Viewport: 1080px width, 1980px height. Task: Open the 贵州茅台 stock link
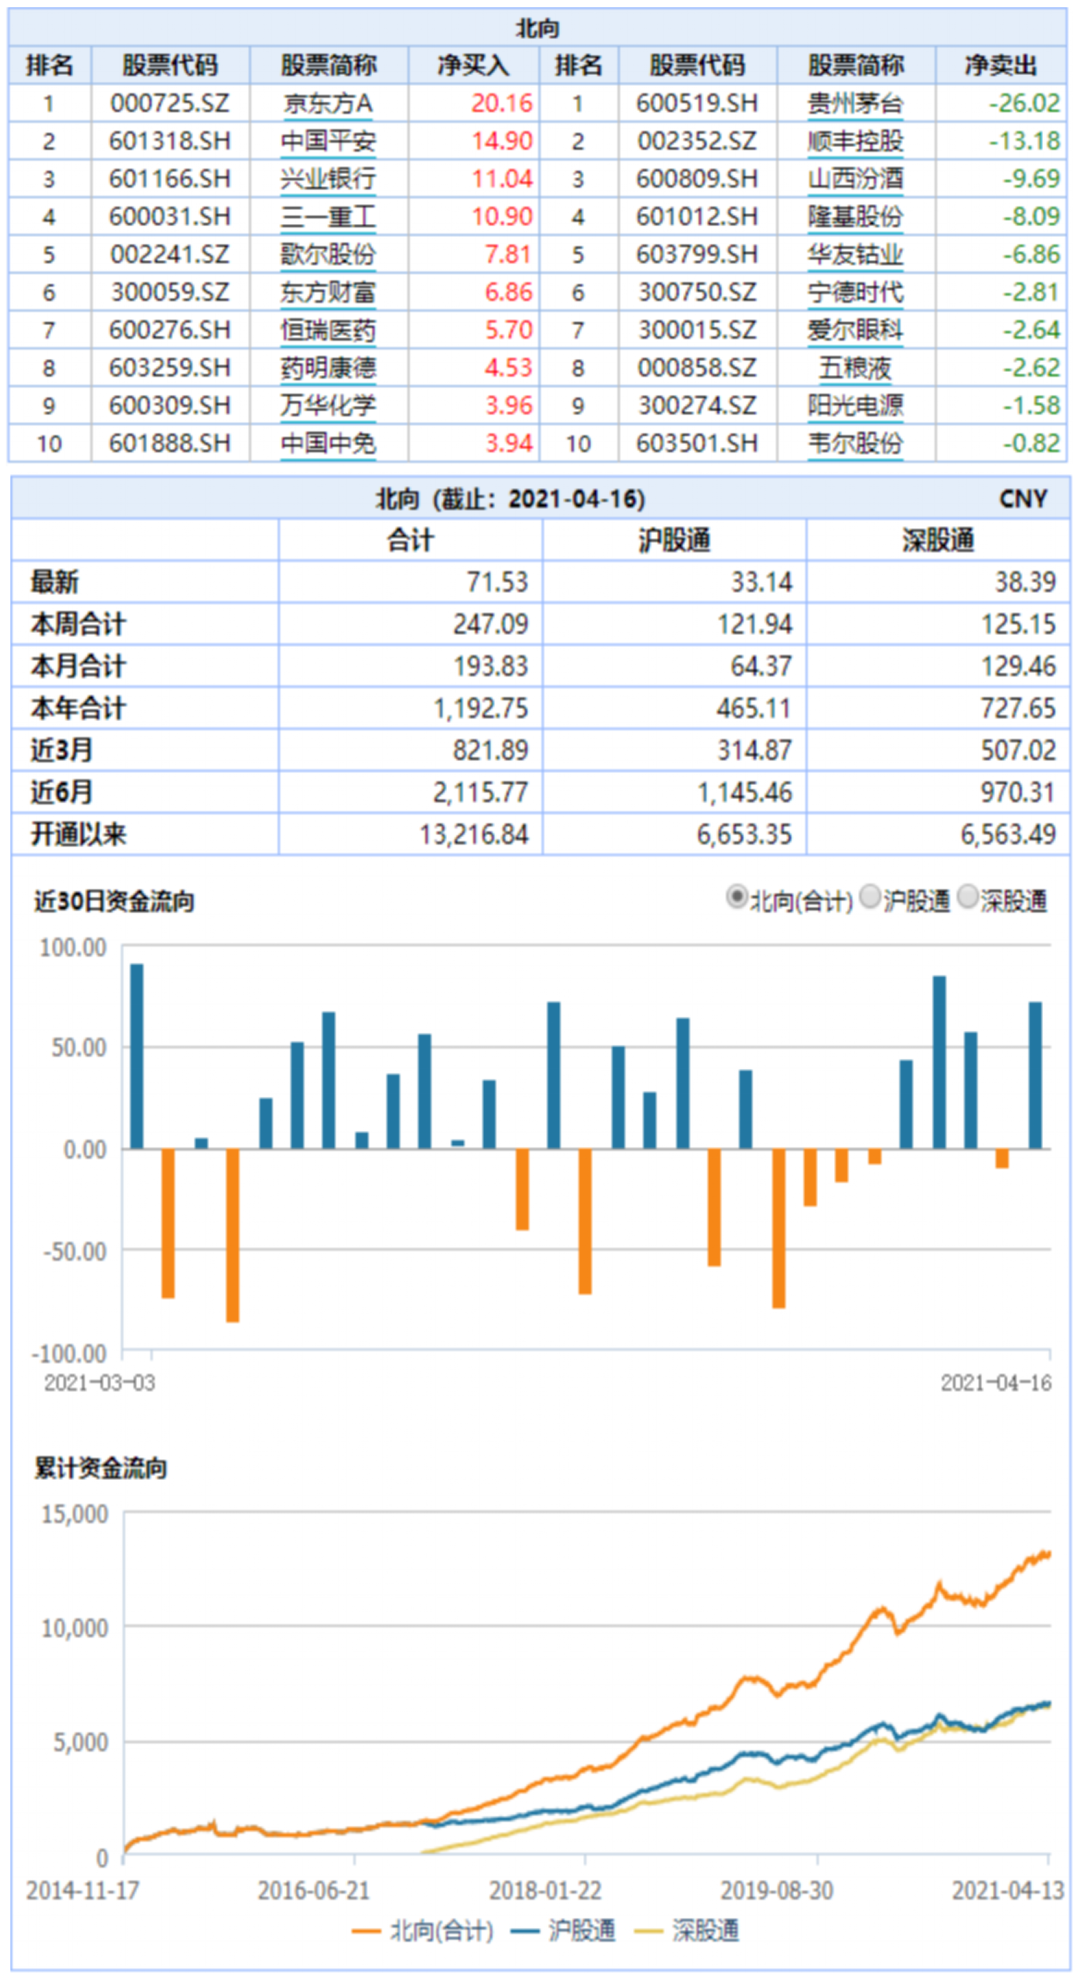pos(856,104)
